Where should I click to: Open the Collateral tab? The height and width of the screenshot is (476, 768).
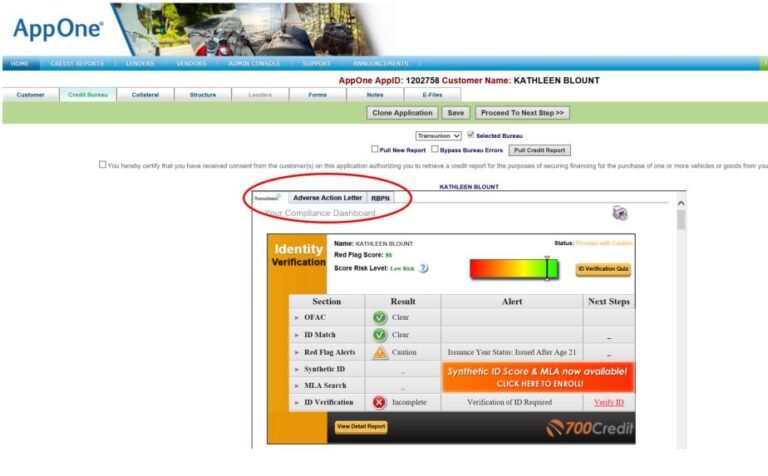click(145, 95)
